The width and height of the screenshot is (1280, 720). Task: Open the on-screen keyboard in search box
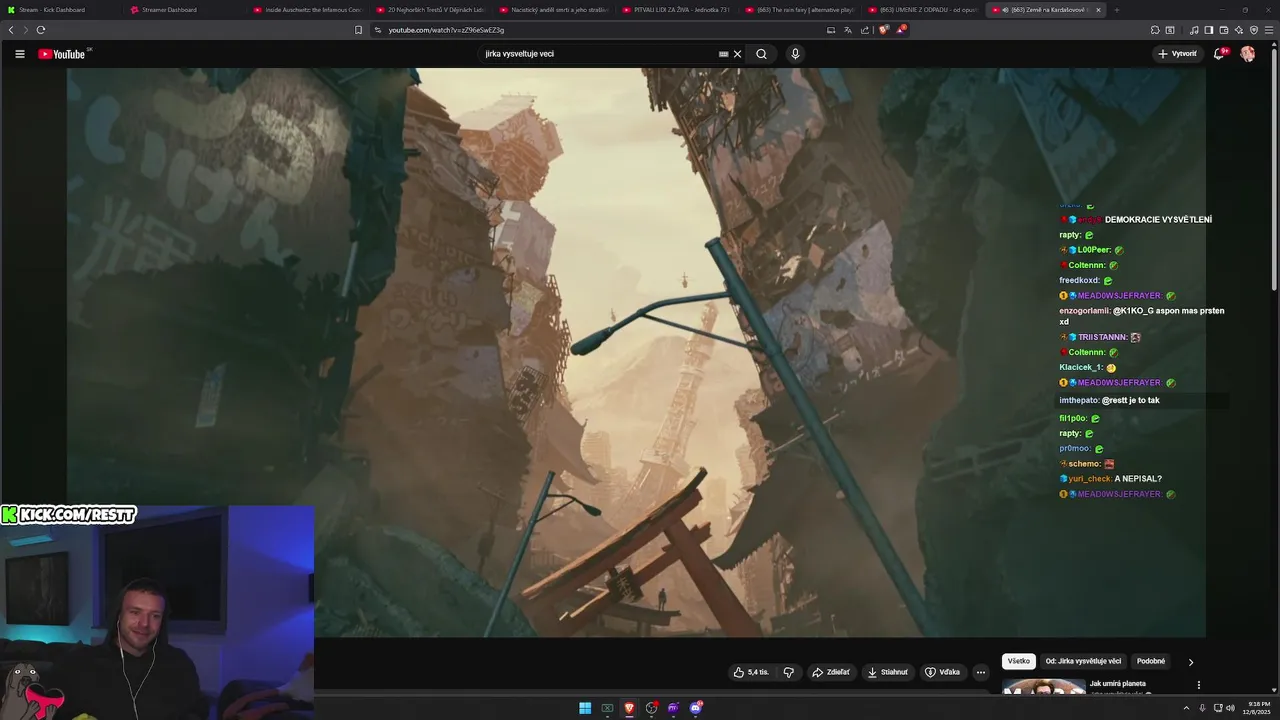coord(723,54)
